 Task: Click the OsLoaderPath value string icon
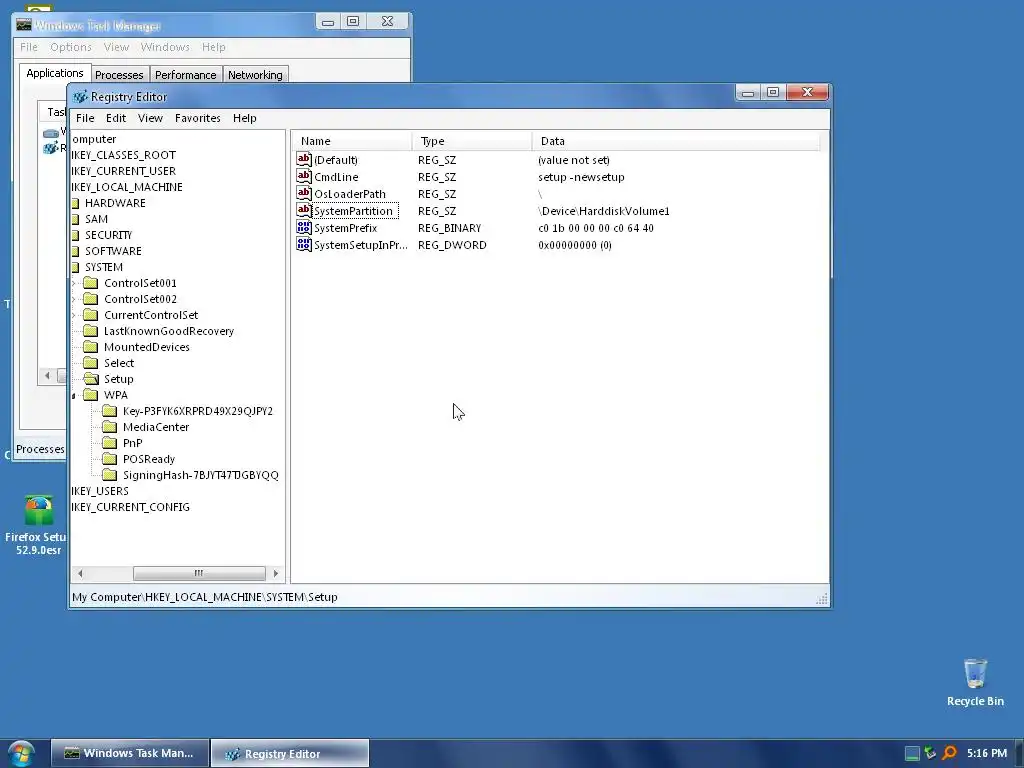coord(304,193)
